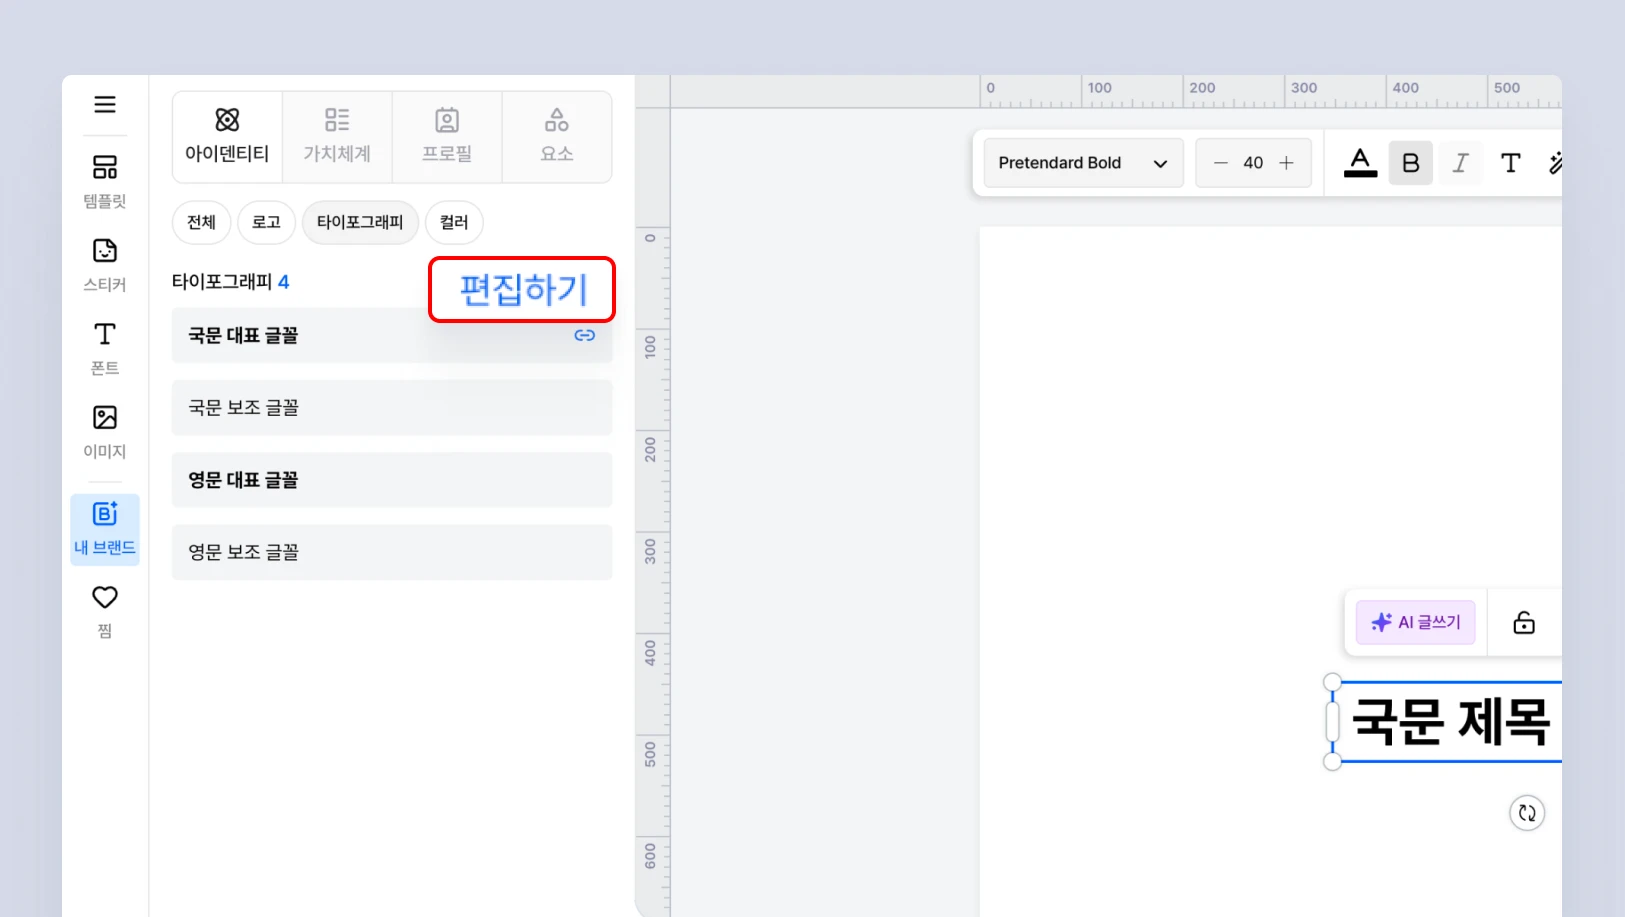Decrease font size with minus button
Screen dimensions: 1625x917
[x=1220, y=163]
